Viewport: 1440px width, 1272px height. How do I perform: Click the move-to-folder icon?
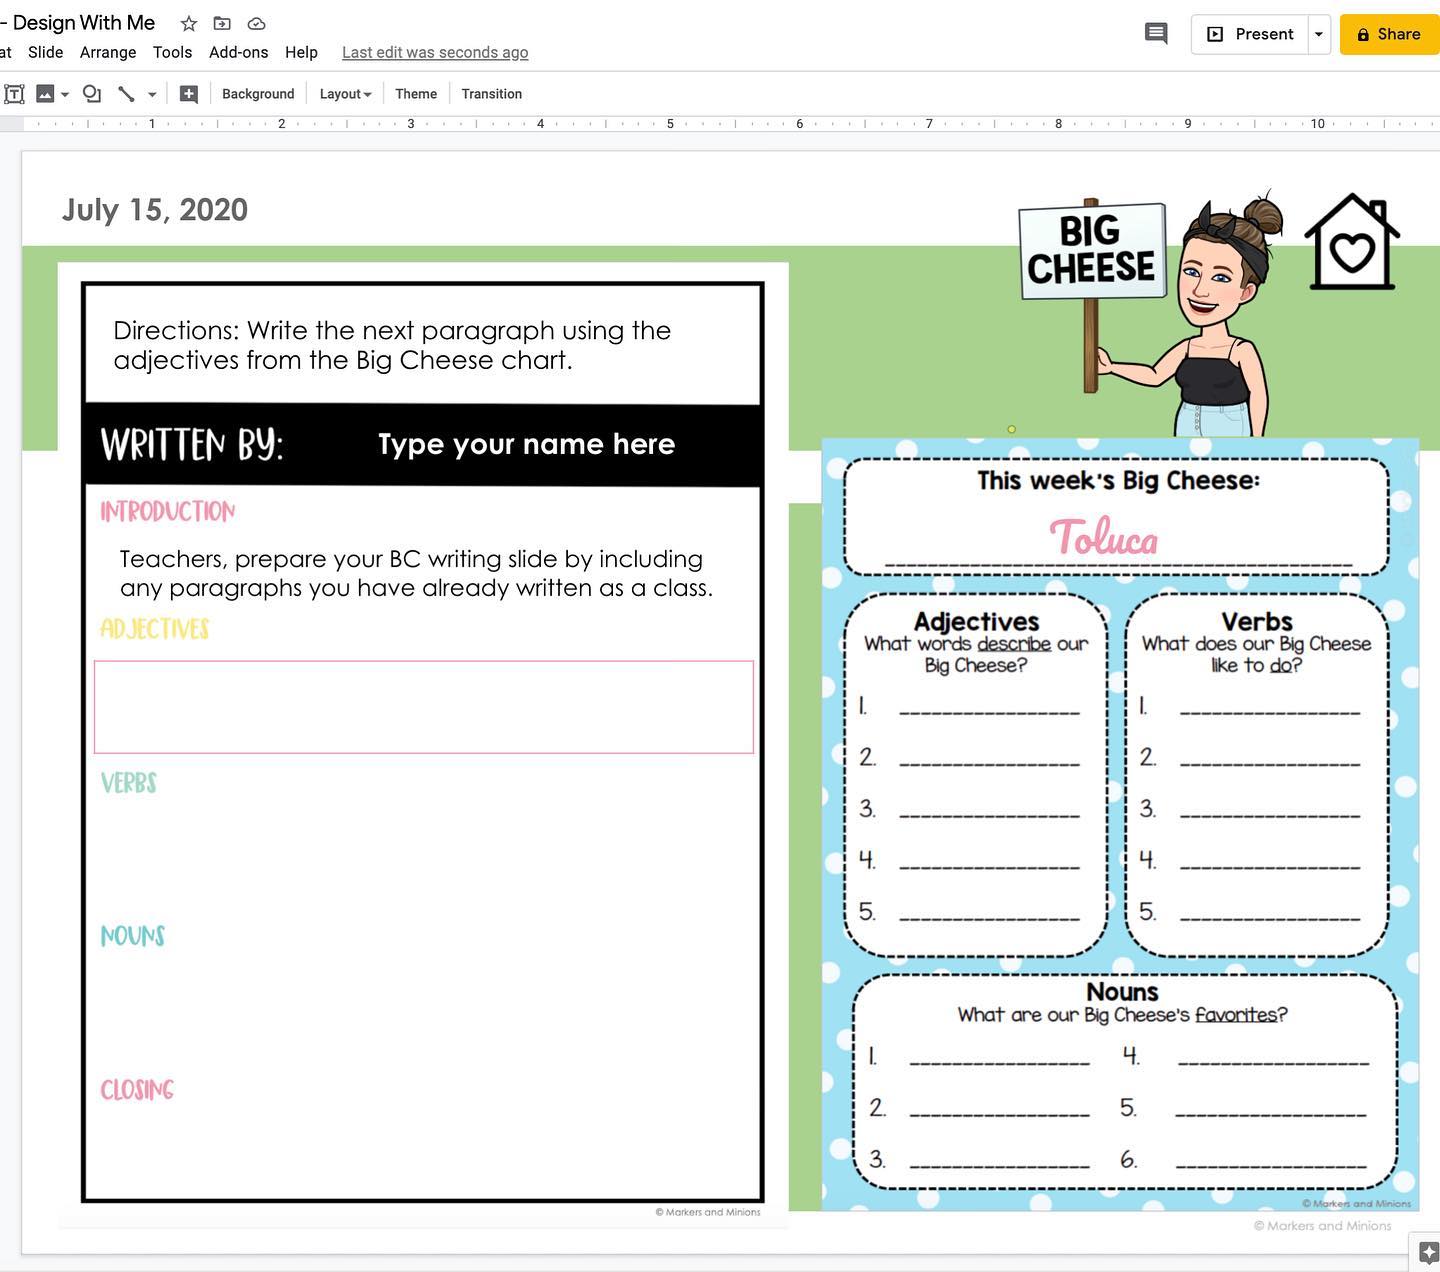click(222, 23)
